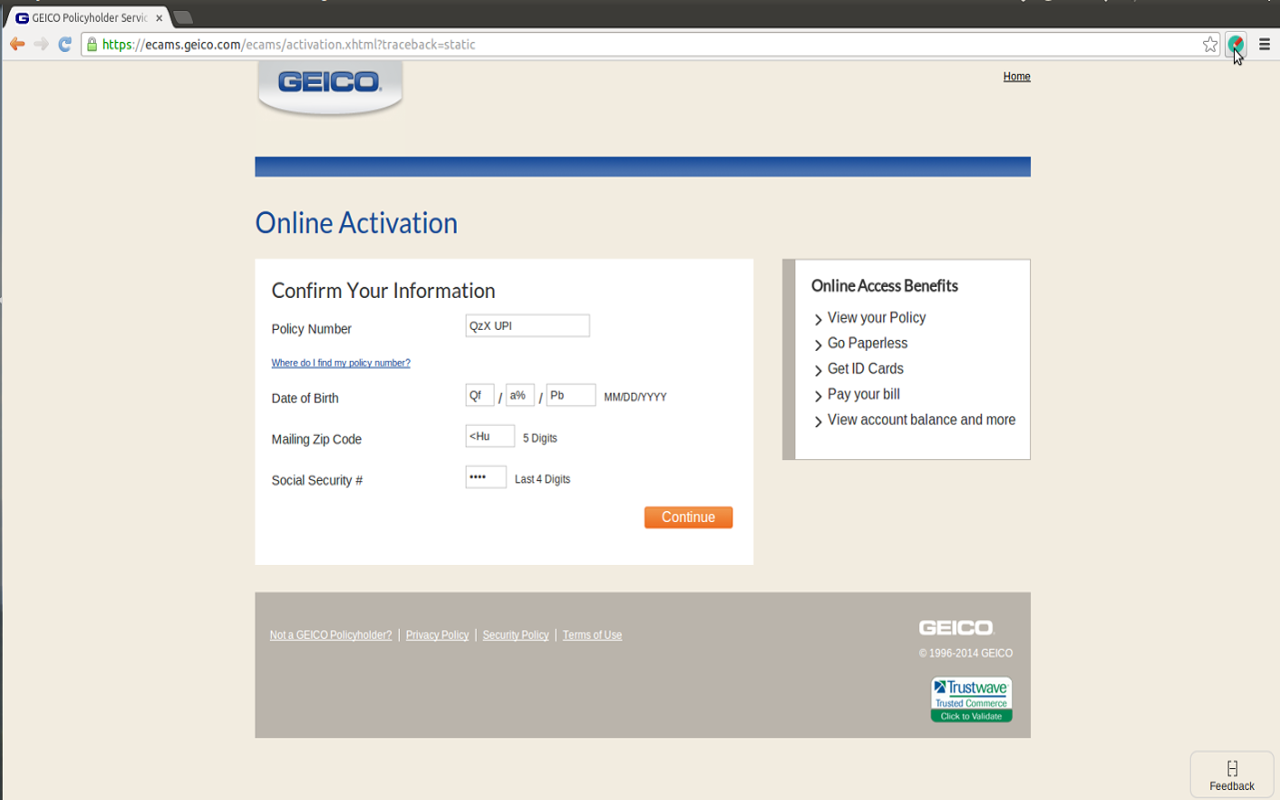Image resolution: width=1280 pixels, height=800 pixels.
Task: Click the browser forward arrow
Action: tap(41, 44)
